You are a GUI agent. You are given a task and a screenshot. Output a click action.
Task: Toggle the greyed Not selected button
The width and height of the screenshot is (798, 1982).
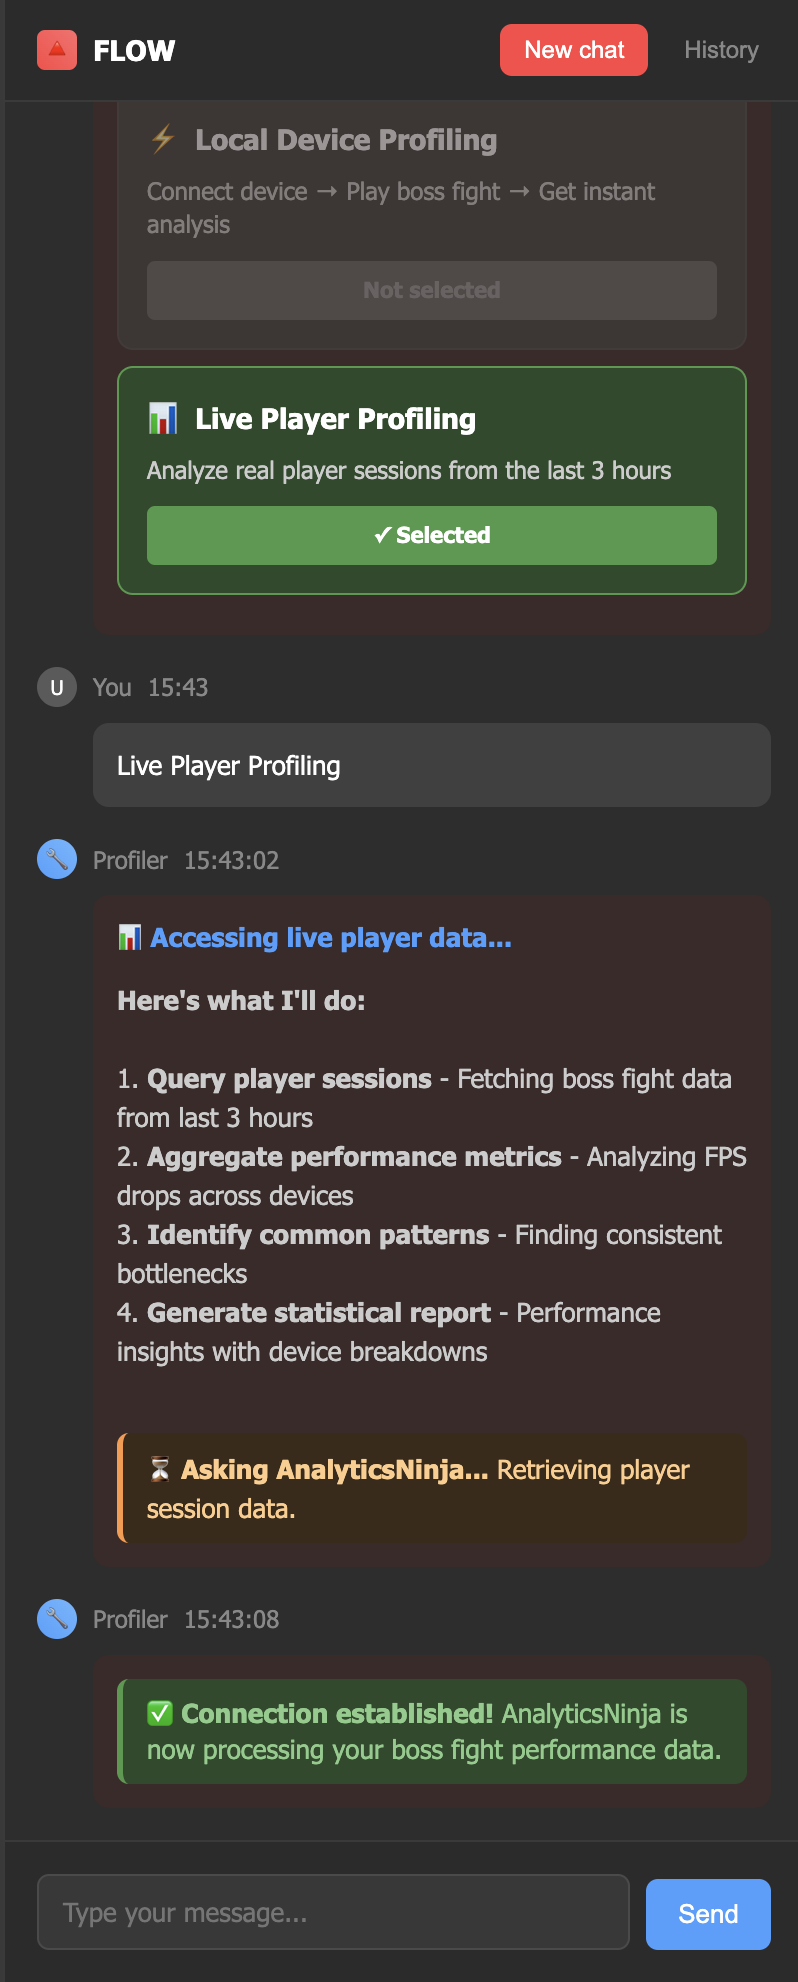[x=432, y=290]
